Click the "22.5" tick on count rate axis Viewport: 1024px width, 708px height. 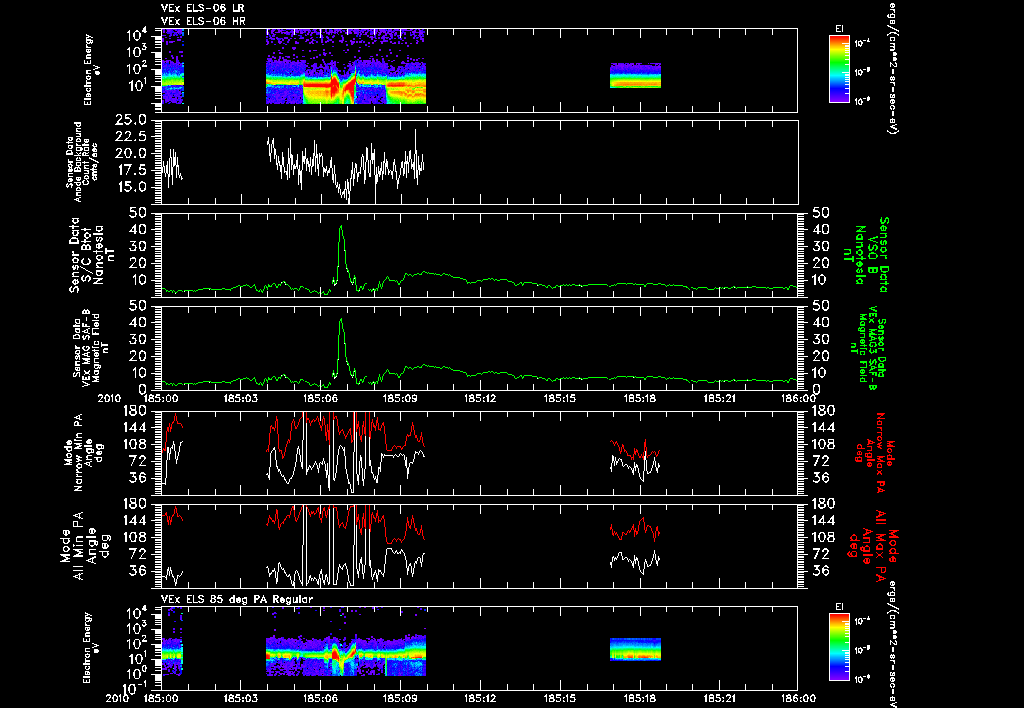[x=131, y=137]
